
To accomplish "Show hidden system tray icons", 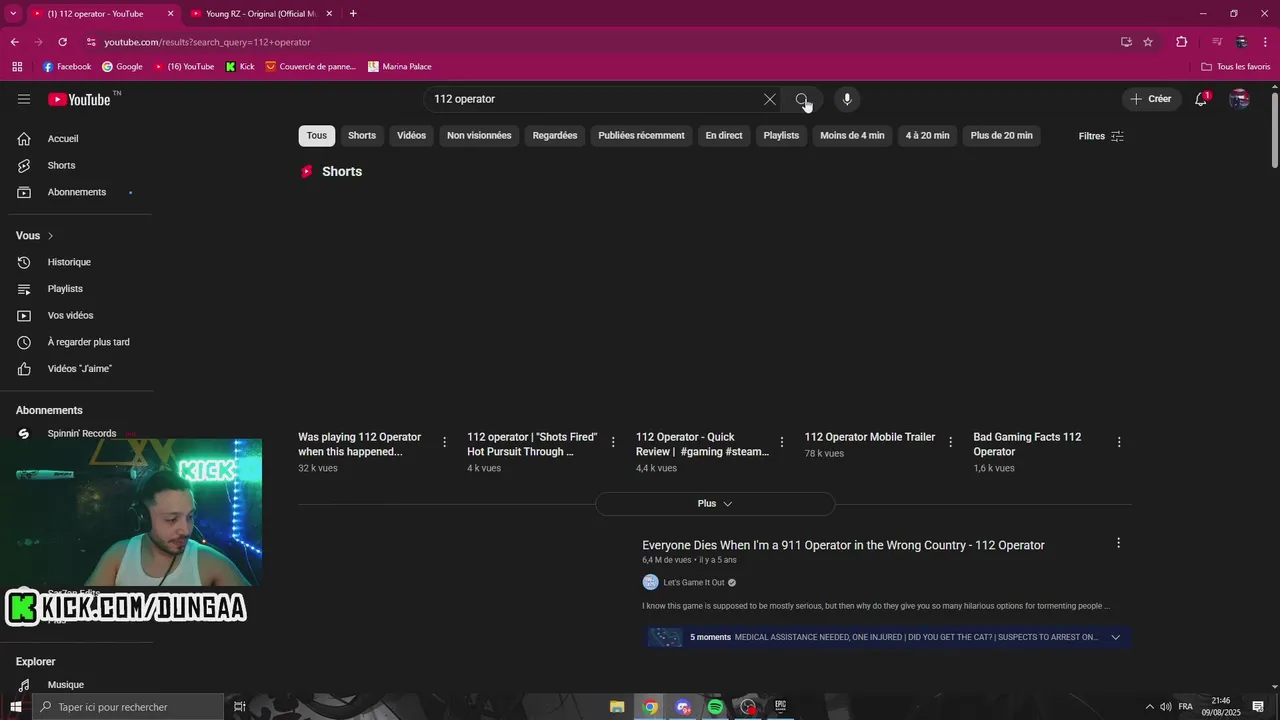I will (1150, 707).
